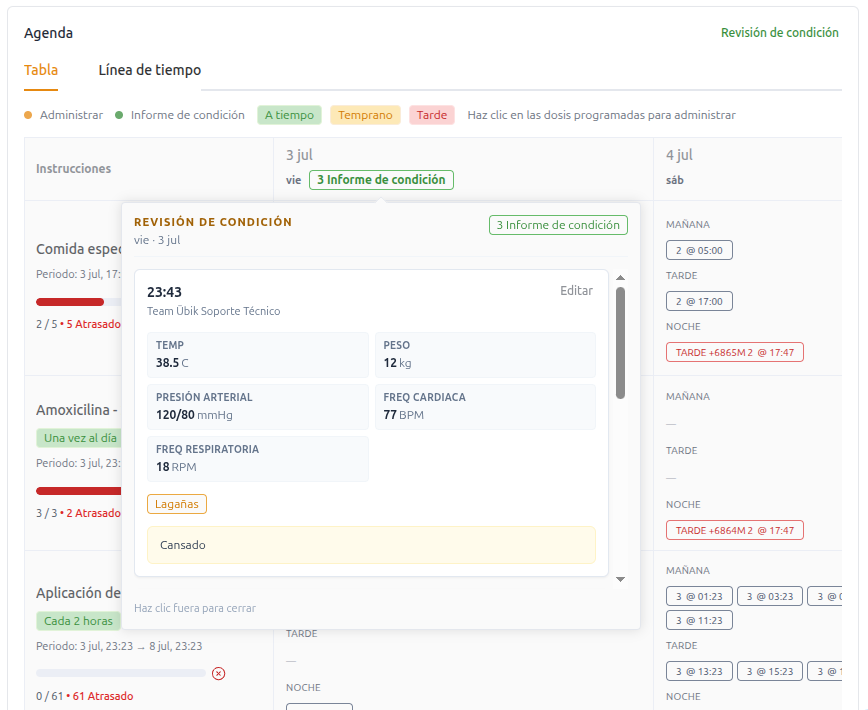Click the 5 Atrasado status text
The width and height of the screenshot is (868, 710).
coord(94,324)
